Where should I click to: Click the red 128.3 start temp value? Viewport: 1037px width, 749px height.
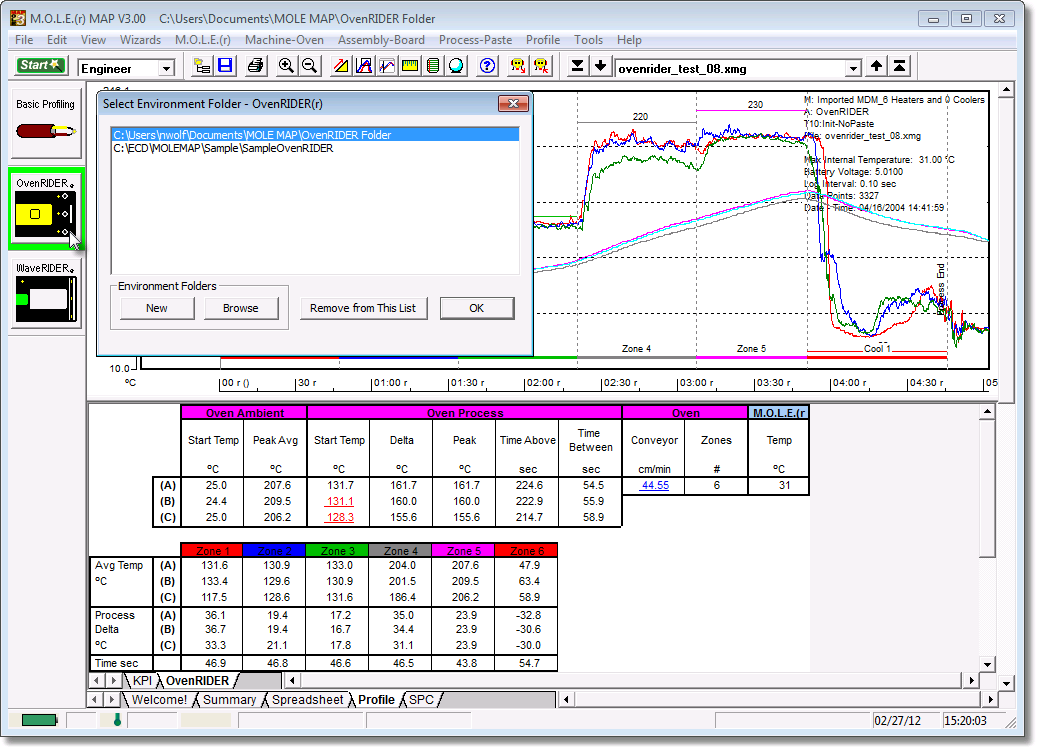click(x=339, y=517)
